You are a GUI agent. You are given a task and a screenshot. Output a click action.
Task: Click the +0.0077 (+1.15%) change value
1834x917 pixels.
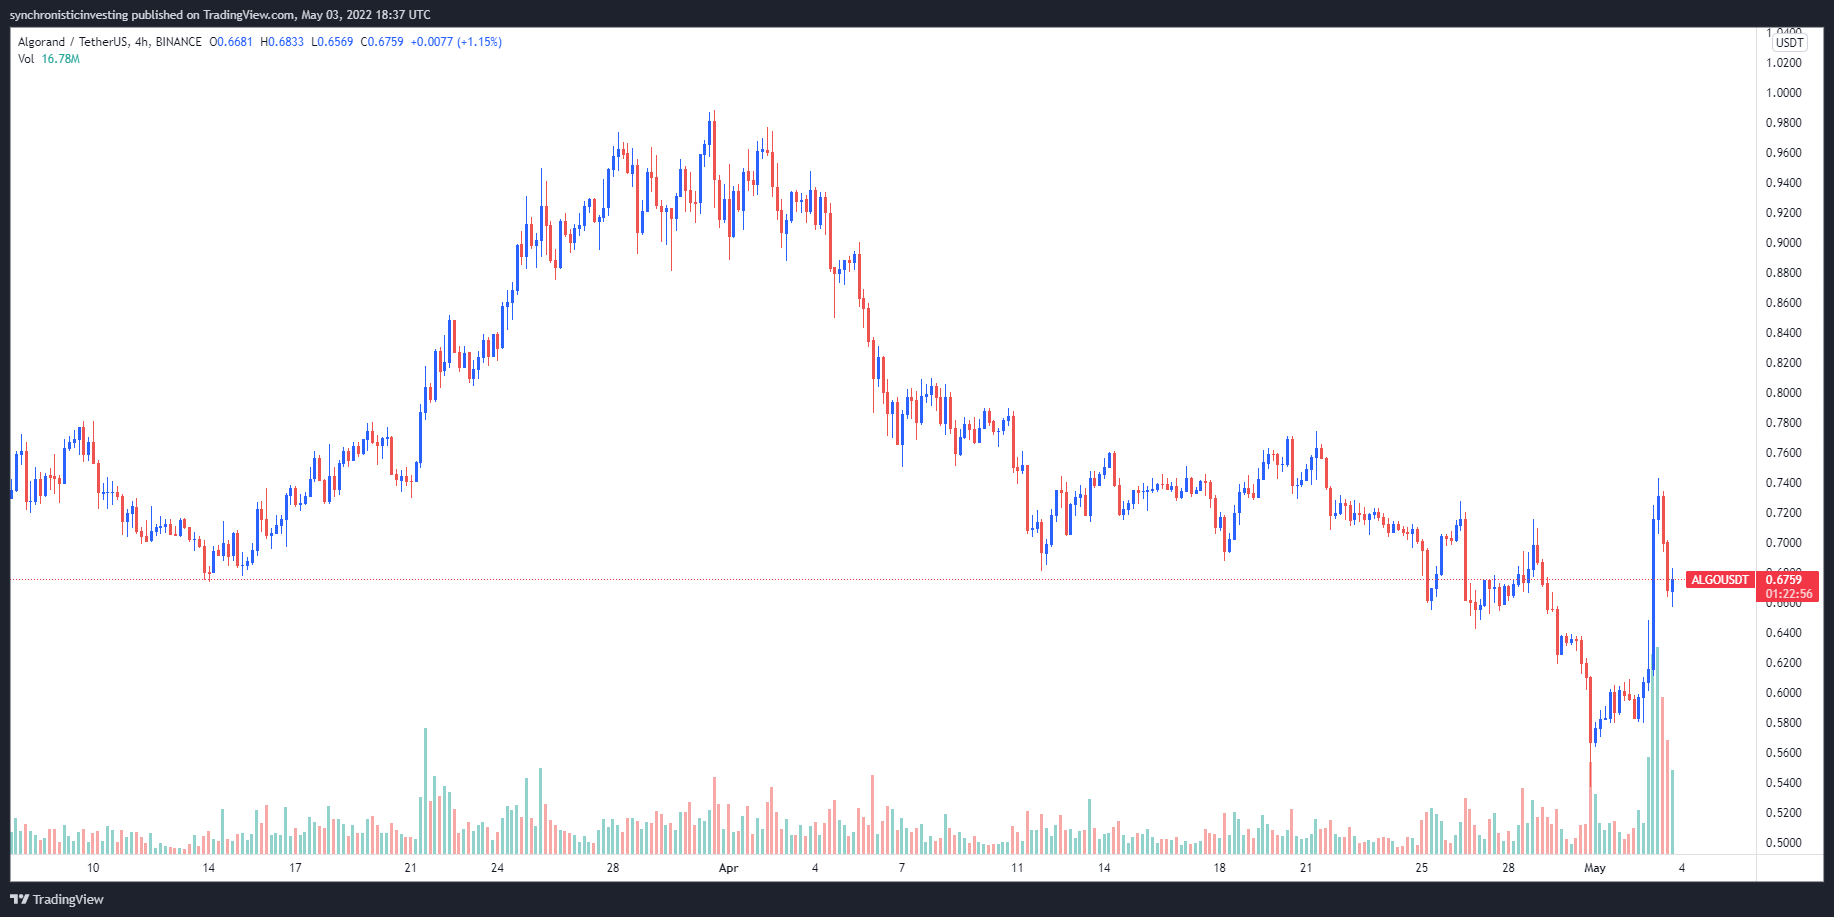click(x=456, y=42)
